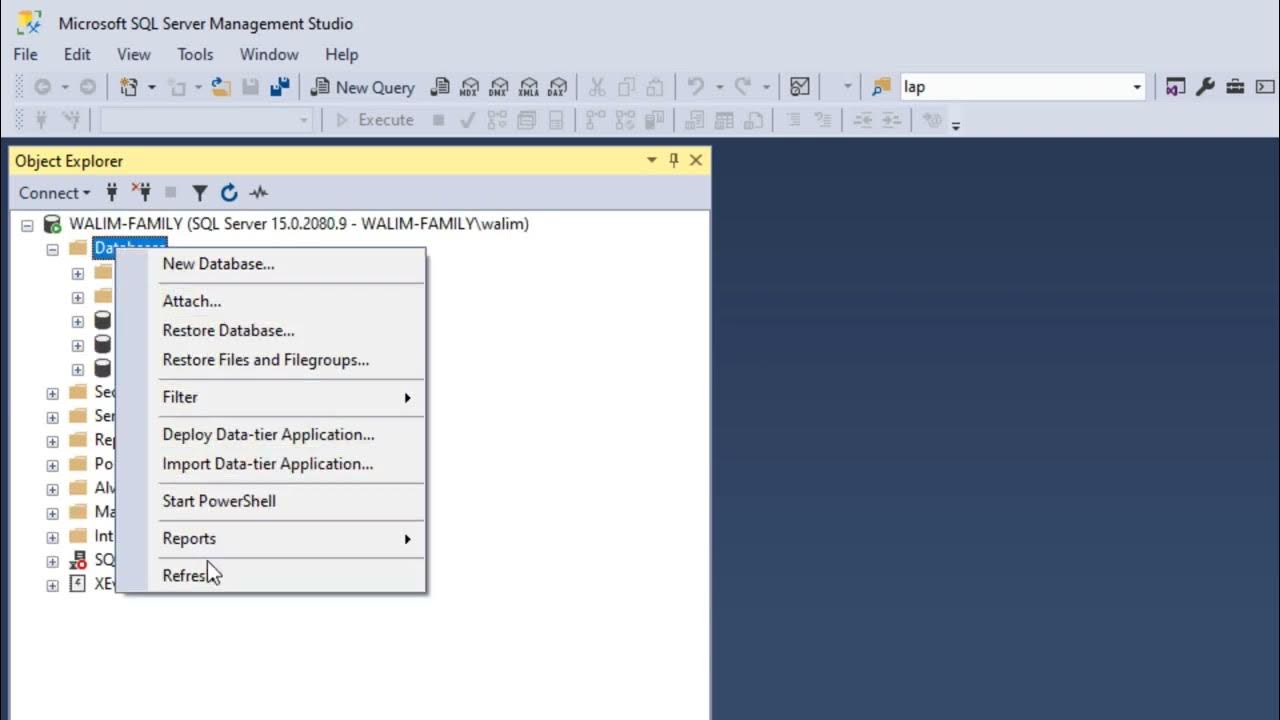Click the Filter funnel icon
This screenshot has width=1280, height=720.
tap(200, 192)
